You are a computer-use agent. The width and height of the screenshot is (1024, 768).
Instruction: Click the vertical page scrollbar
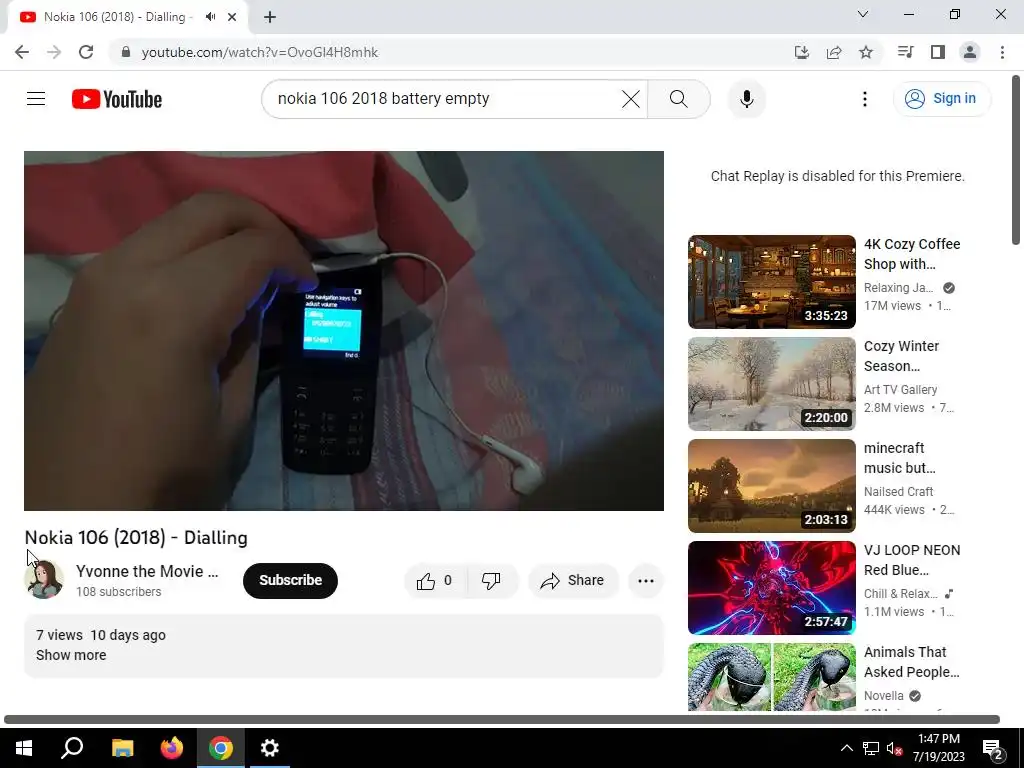click(1016, 161)
